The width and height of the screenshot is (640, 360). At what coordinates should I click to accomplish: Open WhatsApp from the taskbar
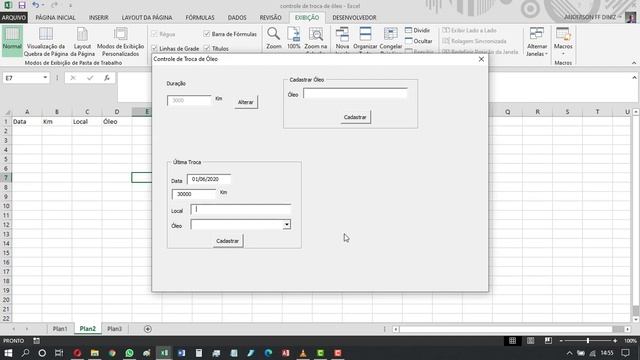pos(129,353)
